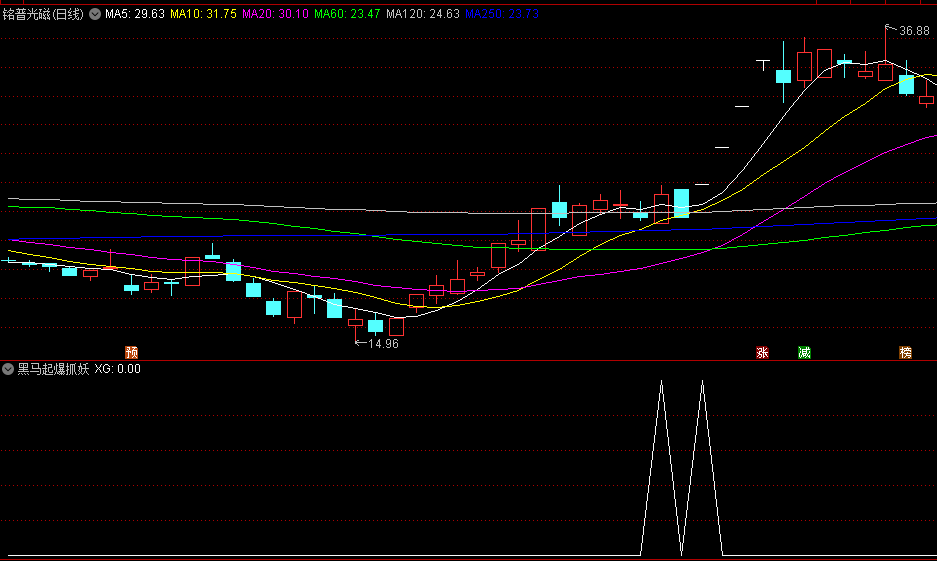Select the MA60: 23.47 label

(x=347, y=14)
